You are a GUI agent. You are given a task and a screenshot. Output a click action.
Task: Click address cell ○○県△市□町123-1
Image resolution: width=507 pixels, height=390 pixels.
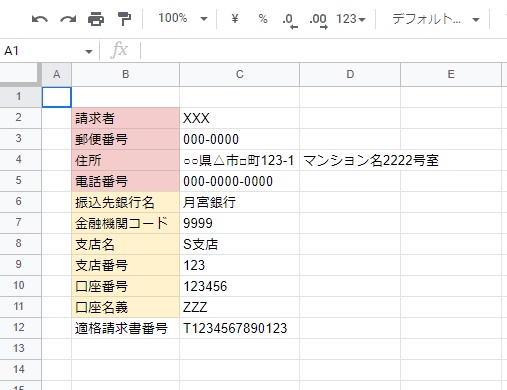click(x=239, y=160)
